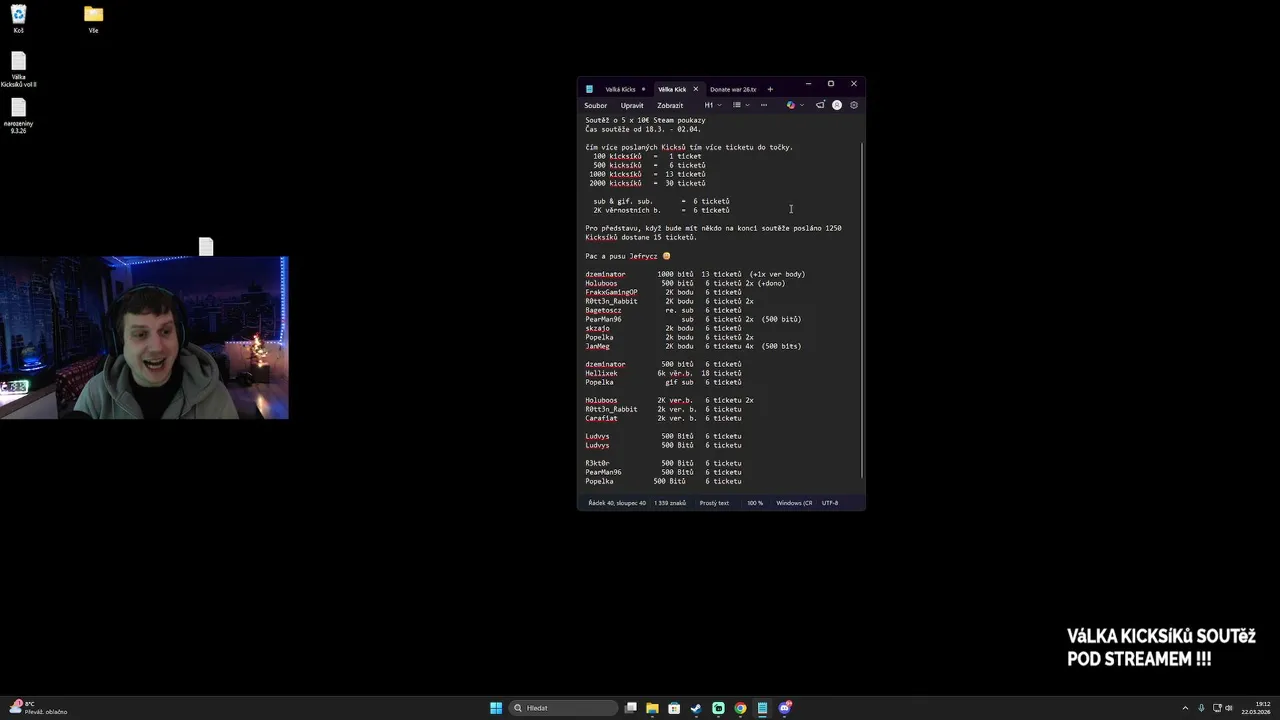Viewport: 1280px width, 720px height.
Task: Open the green Streamlabs taskbar icon
Action: tap(718, 708)
